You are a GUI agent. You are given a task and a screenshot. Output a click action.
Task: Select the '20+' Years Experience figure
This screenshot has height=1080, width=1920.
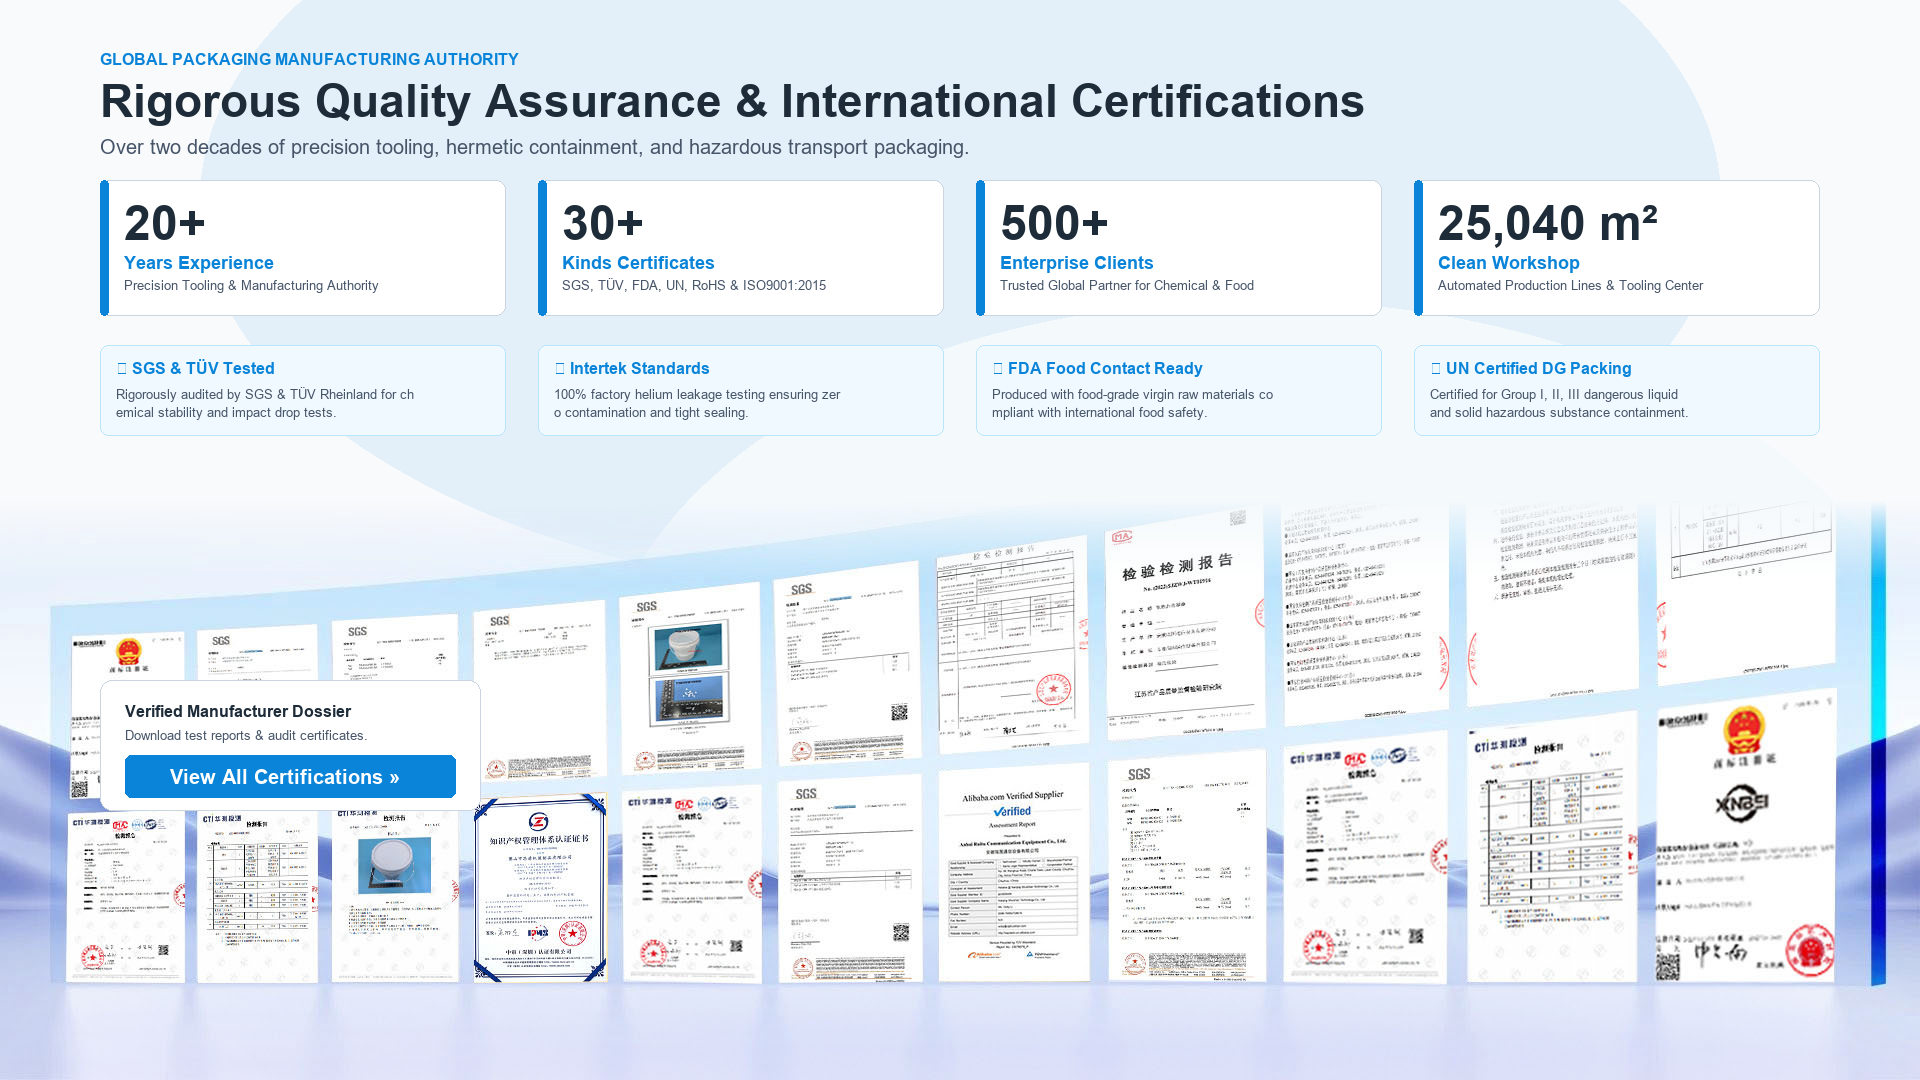click(x=165, y=222)
